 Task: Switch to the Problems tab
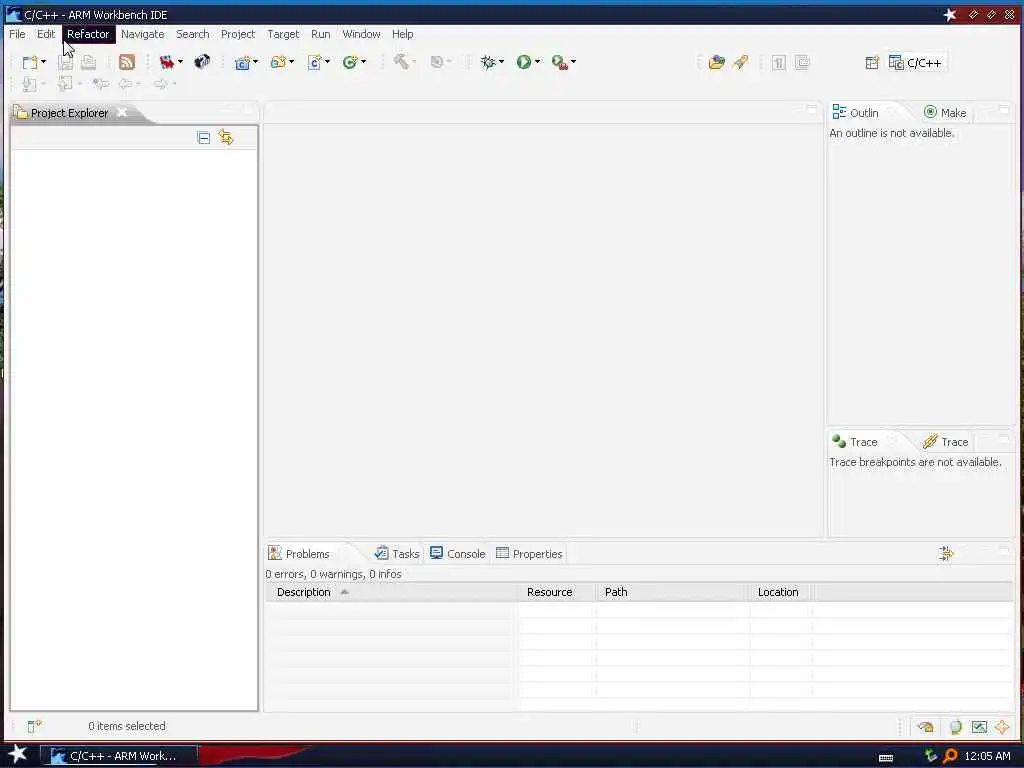(299, 554)
